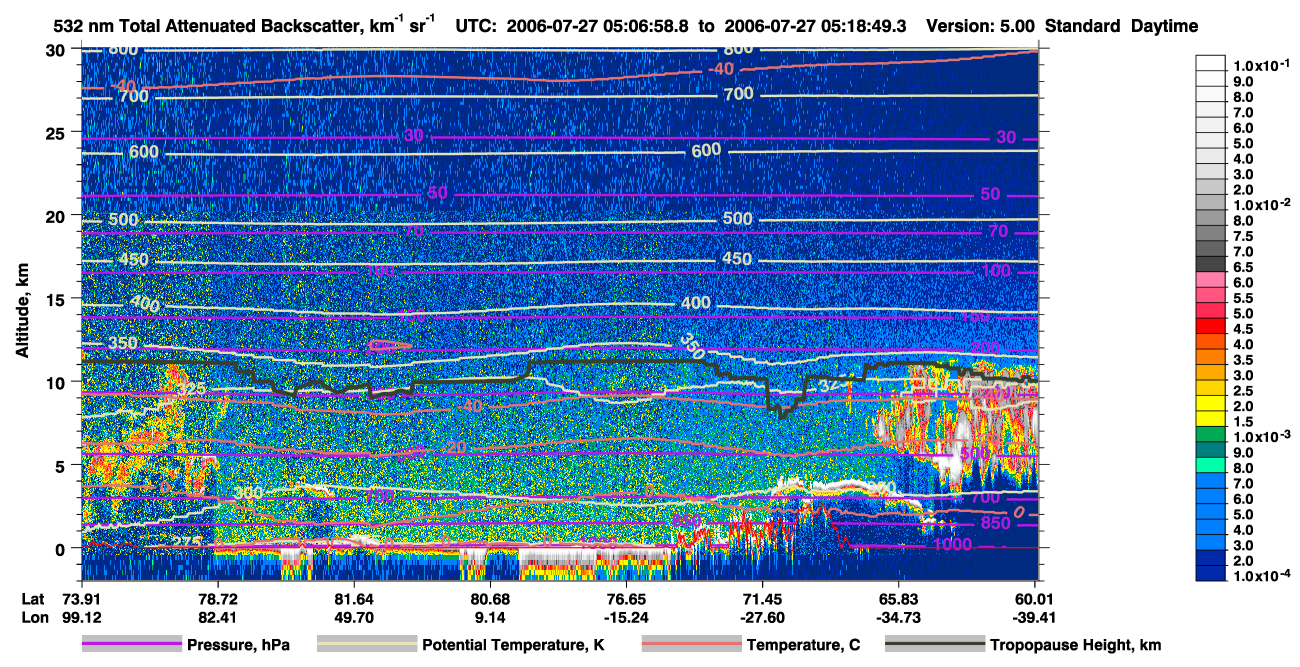Click the altitude axis tick label 15
This screenshot has height=667, width=1300.
click(x=57, y=299)
